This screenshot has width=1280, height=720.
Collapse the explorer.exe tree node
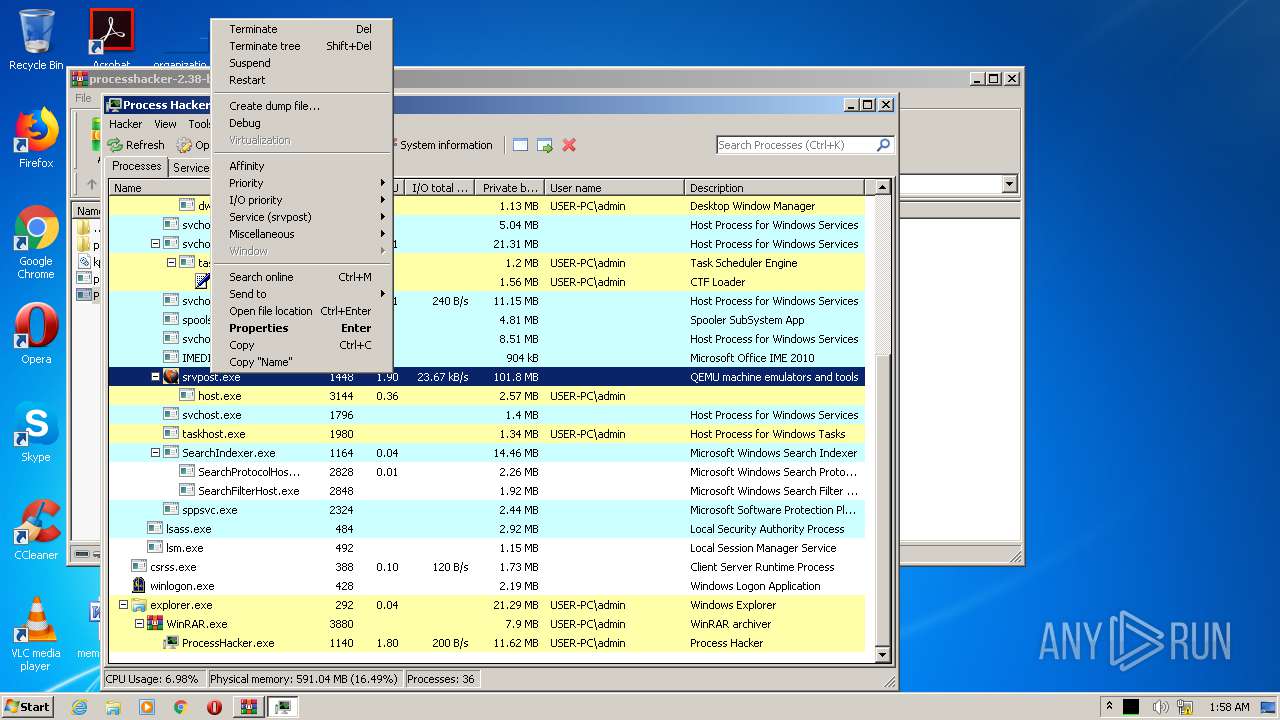click(x=123, y=605)
